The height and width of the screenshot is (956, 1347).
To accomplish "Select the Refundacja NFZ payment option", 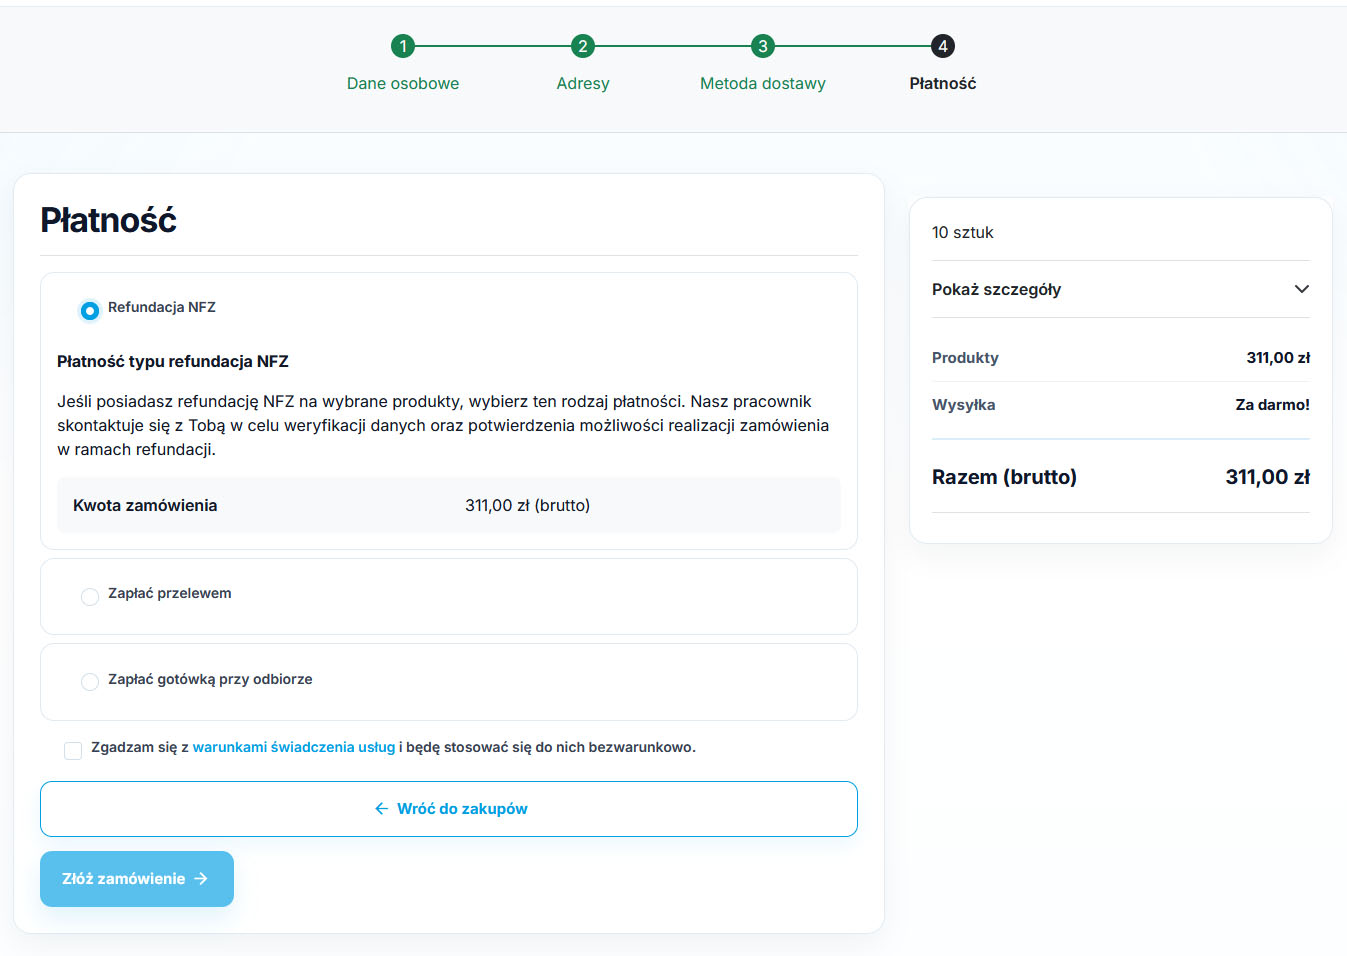I will [90, 311].
